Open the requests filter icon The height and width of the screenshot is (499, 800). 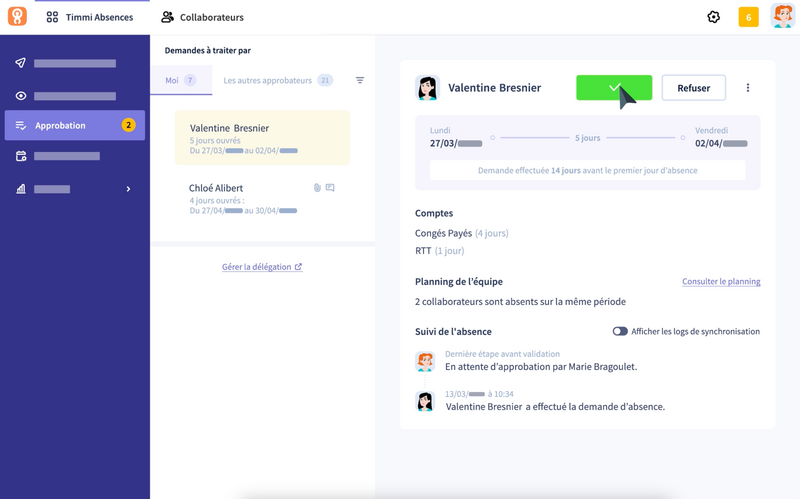pos(360,80)
